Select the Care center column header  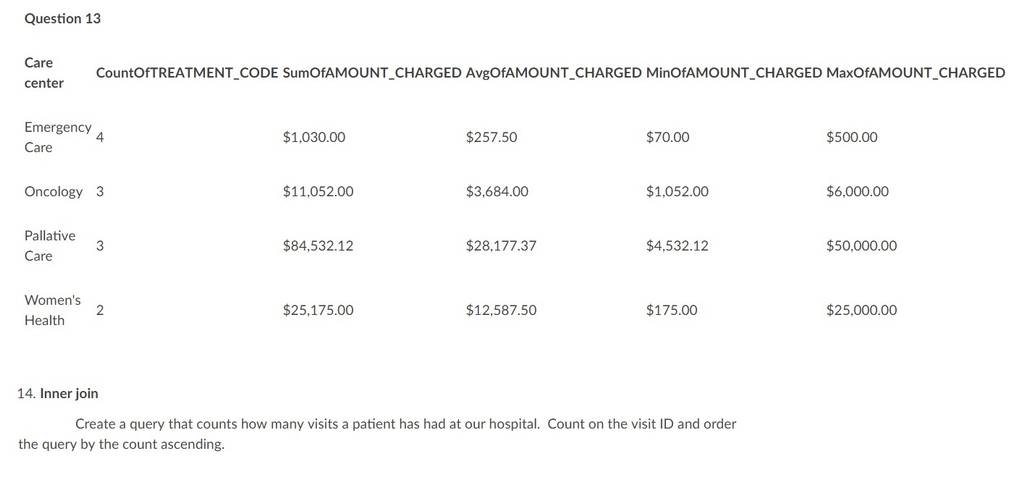click(x=44, y=72)
